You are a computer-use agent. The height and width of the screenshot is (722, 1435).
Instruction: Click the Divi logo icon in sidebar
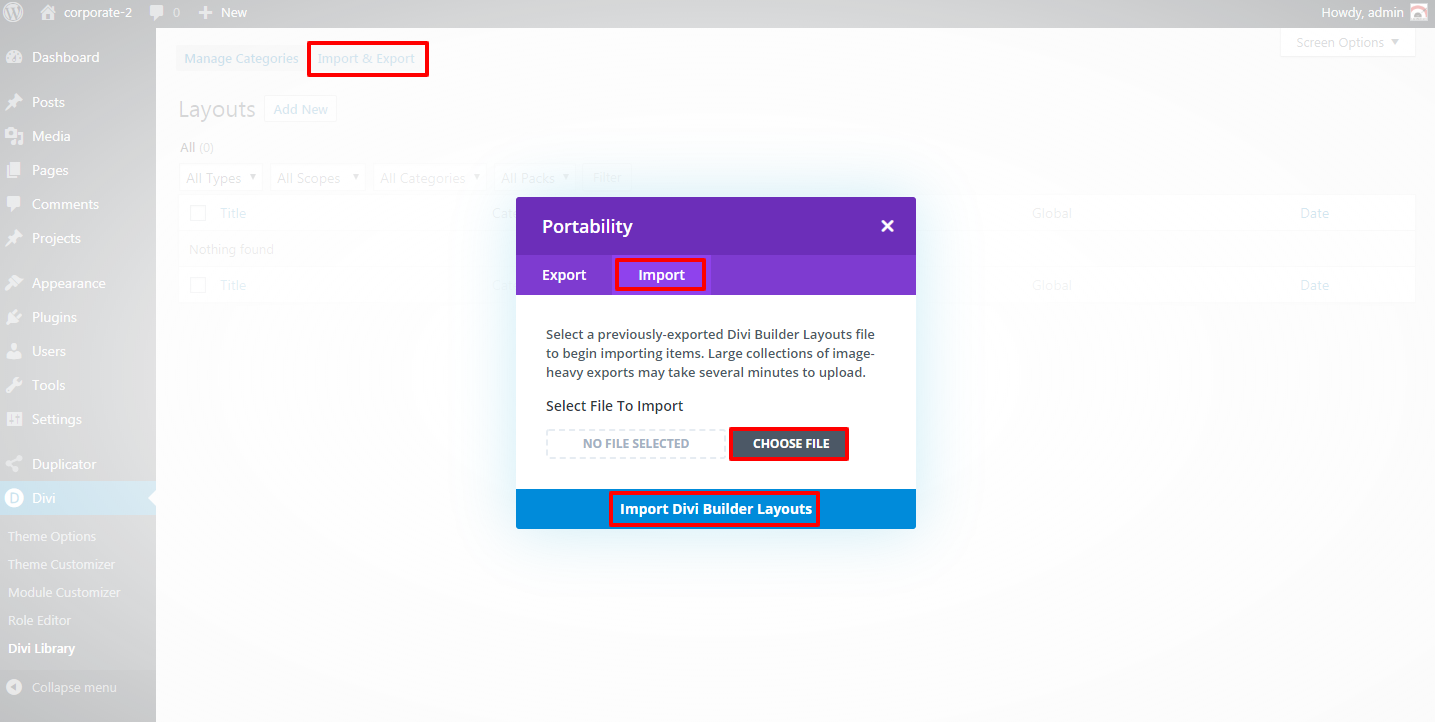tap(14, 498)
